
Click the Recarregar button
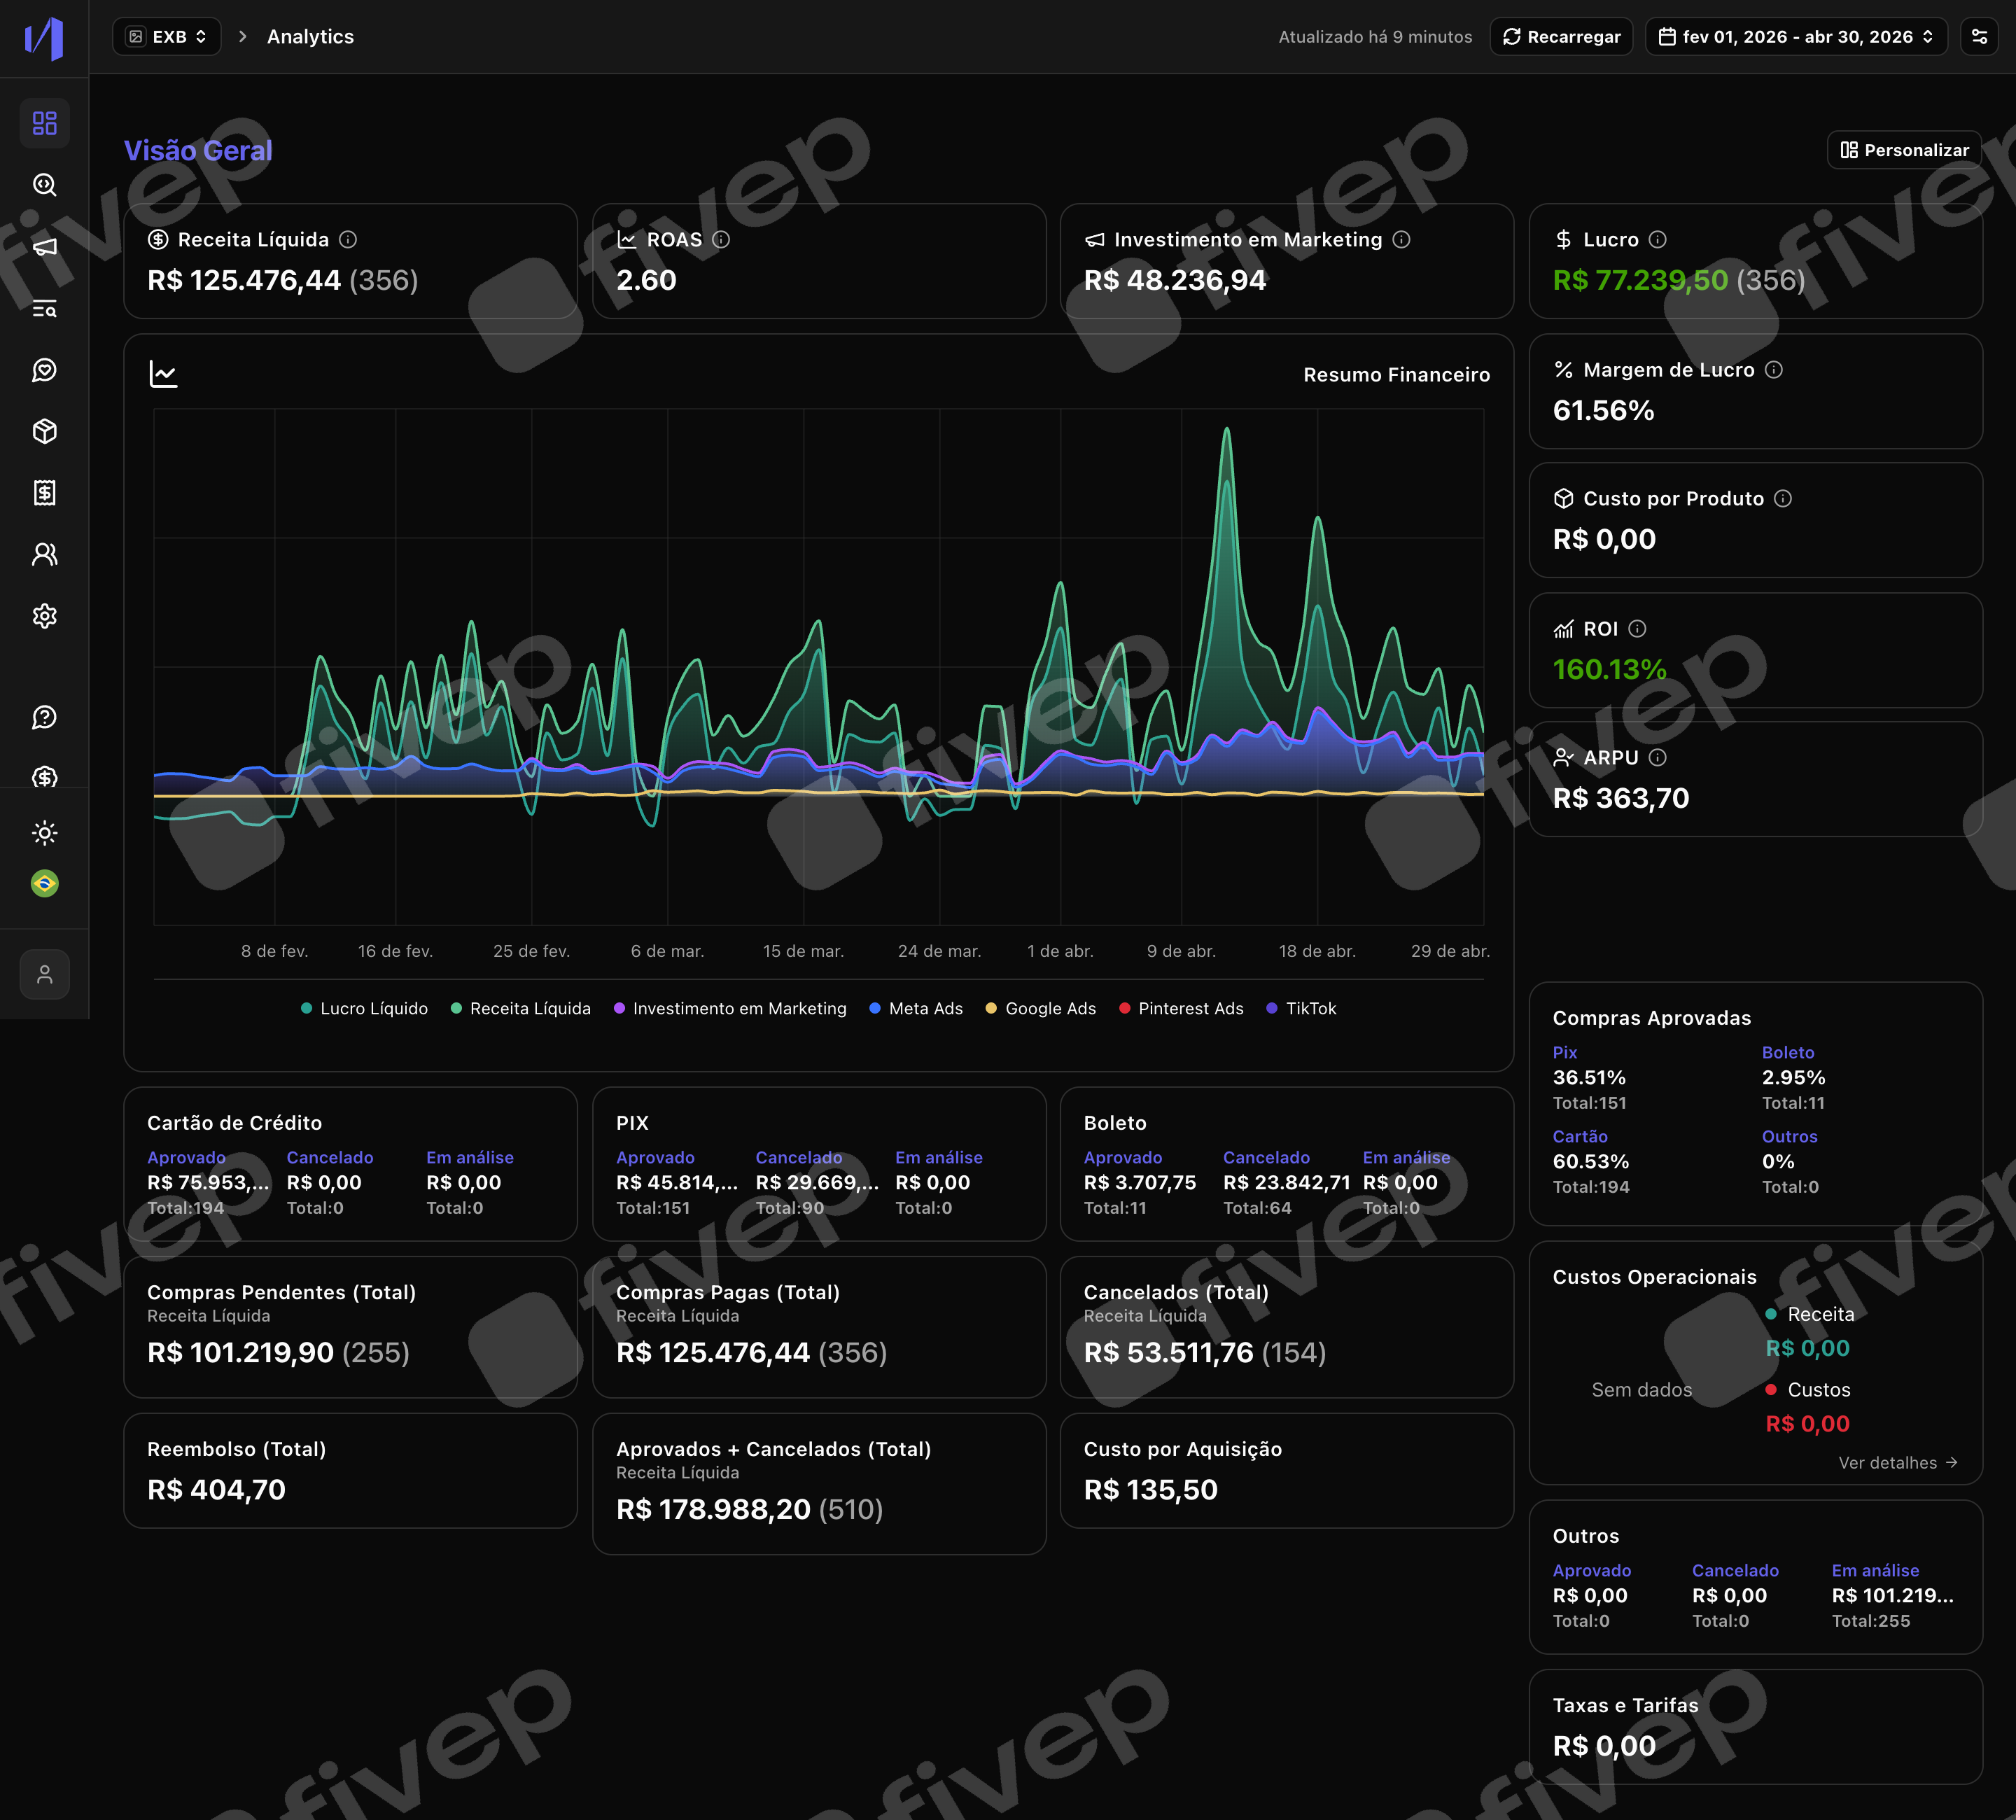coord(1561,37)
